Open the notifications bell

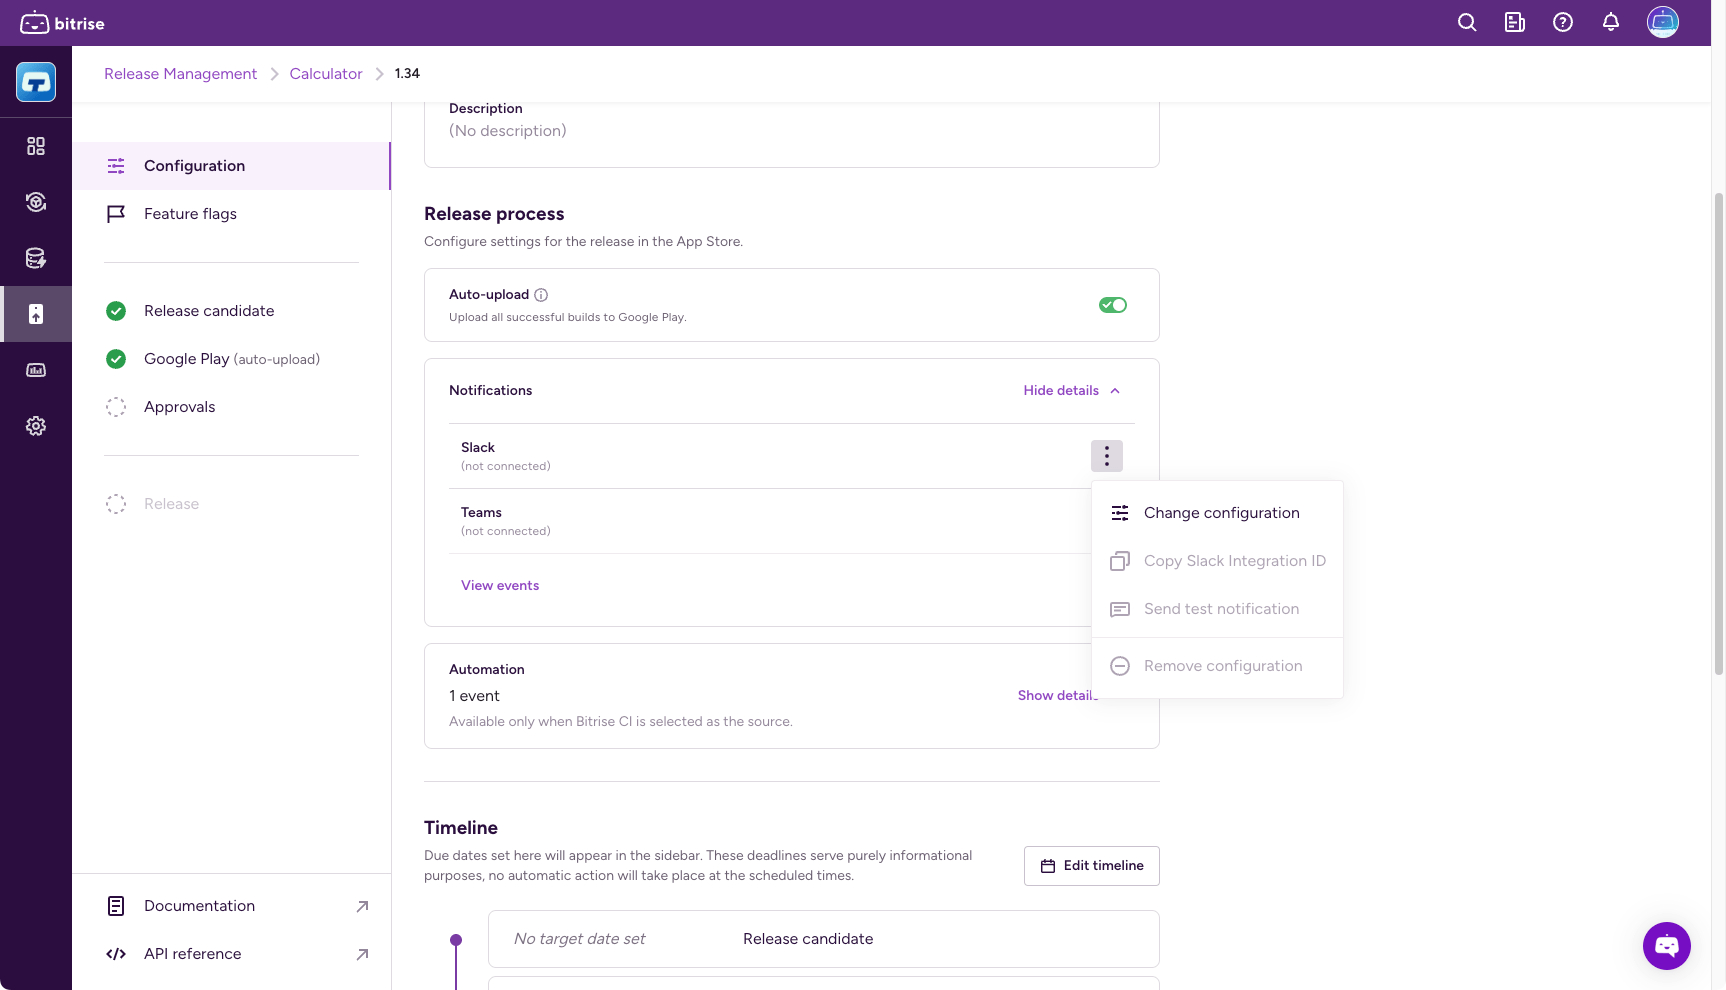(x=1610, y=22)
